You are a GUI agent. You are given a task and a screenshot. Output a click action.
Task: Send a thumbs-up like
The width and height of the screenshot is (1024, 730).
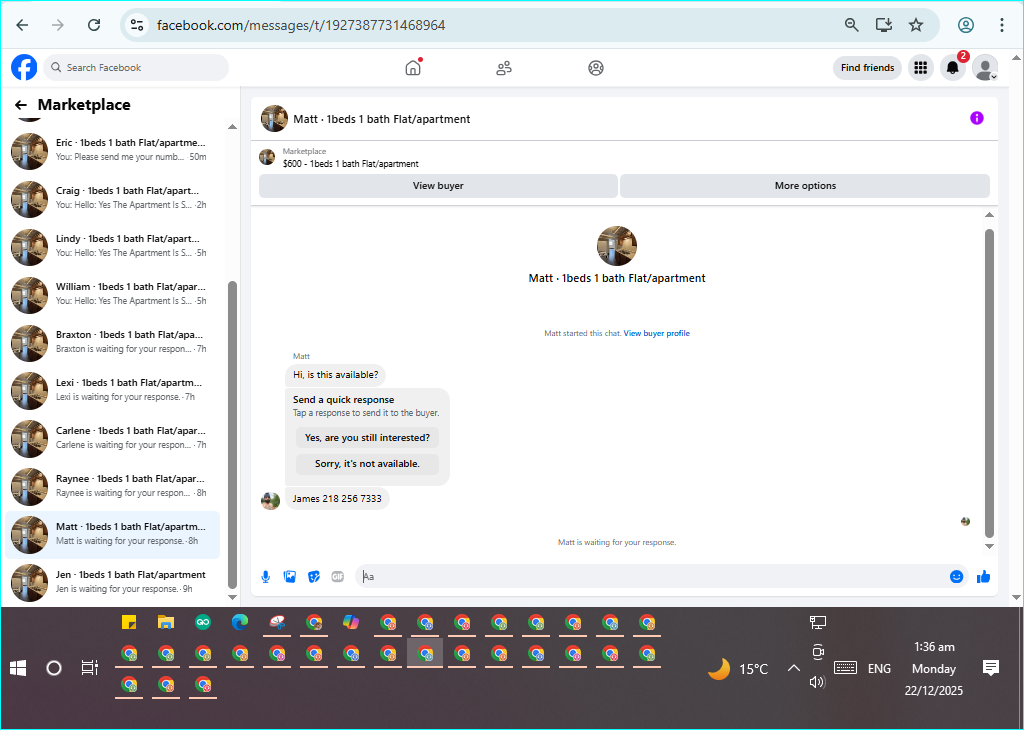pyautogui.click(x=984, y=577)
